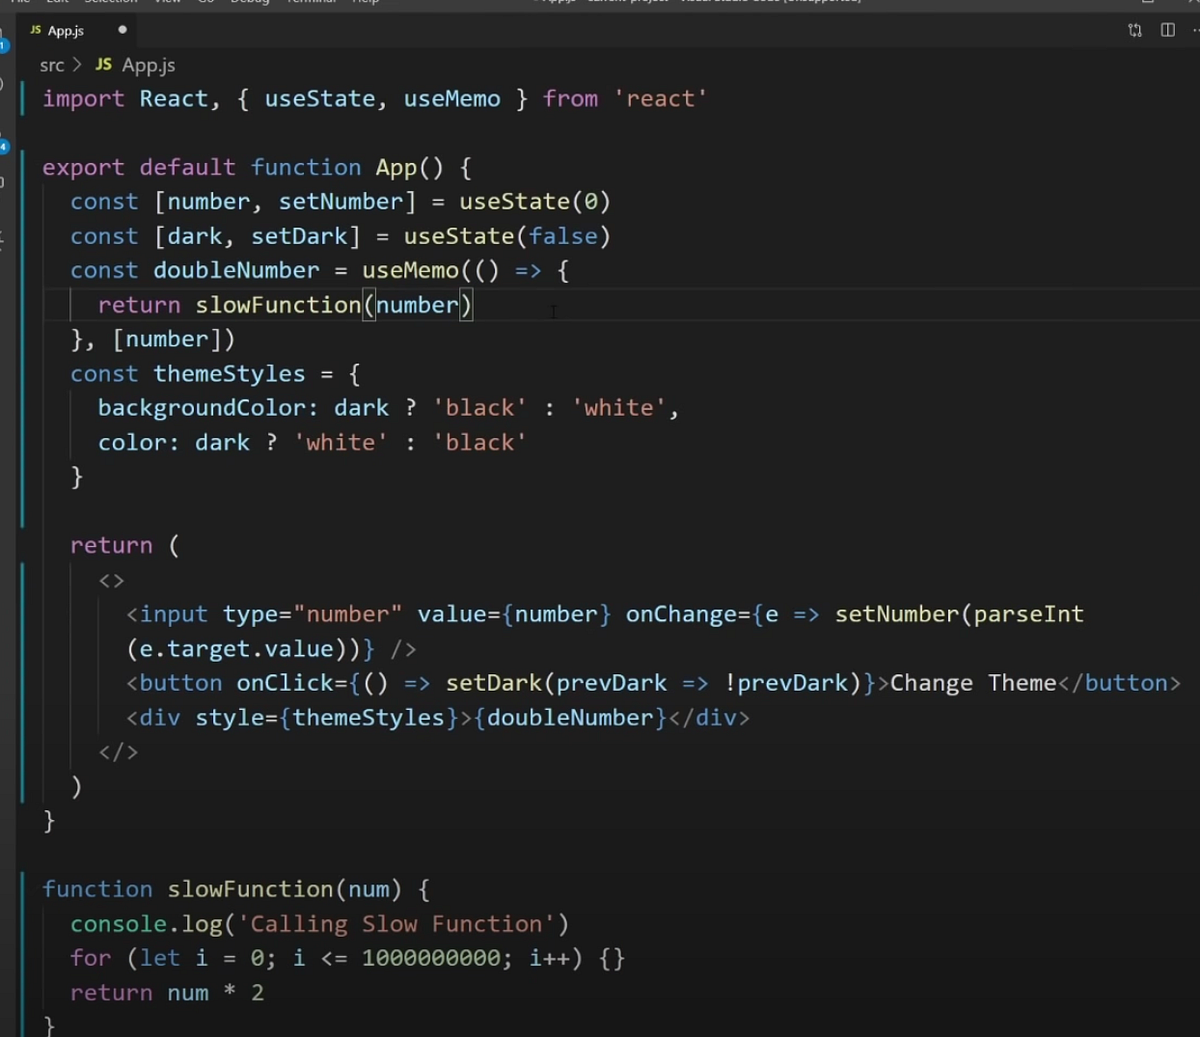Screen dimensions: 1200x1037
Task: Click 'themeStyles' in the const declaration
Action: [x=229, y=374]
